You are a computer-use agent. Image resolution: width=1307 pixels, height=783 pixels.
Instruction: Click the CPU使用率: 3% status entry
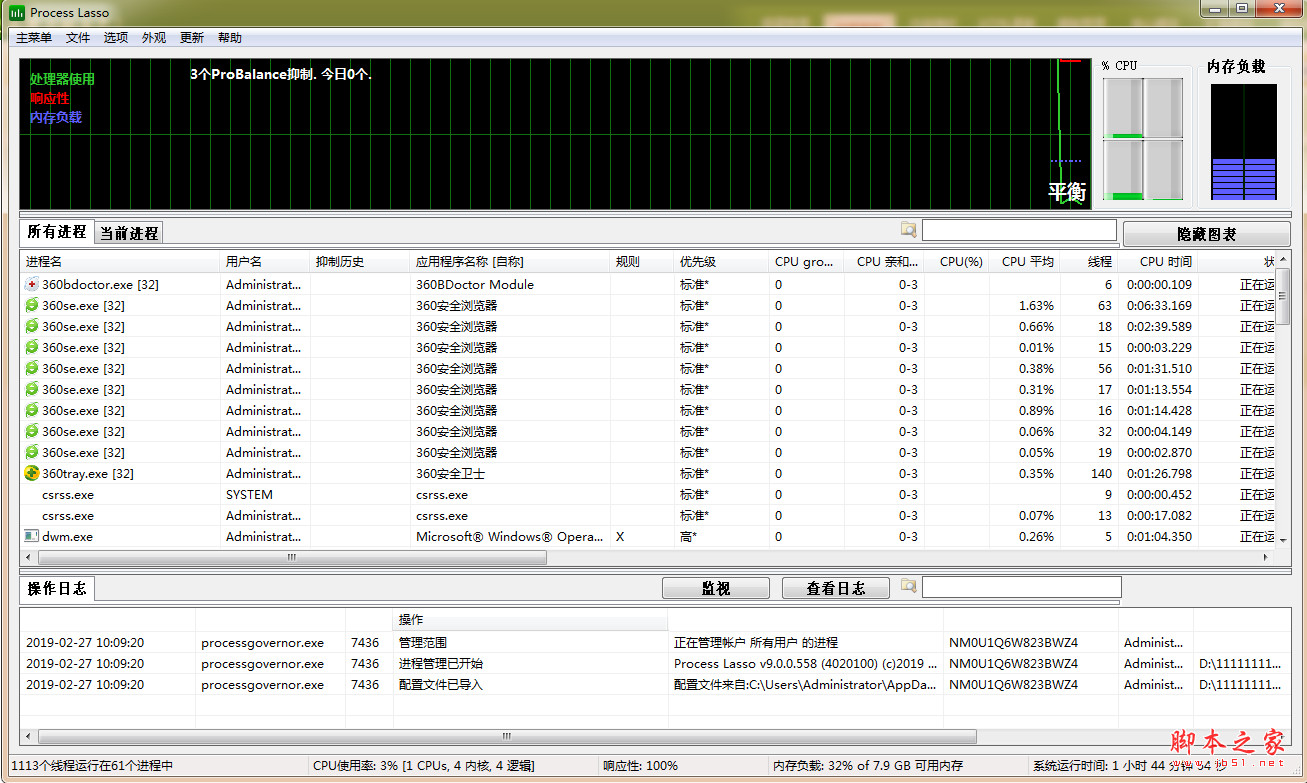click(x=424, y=765)
